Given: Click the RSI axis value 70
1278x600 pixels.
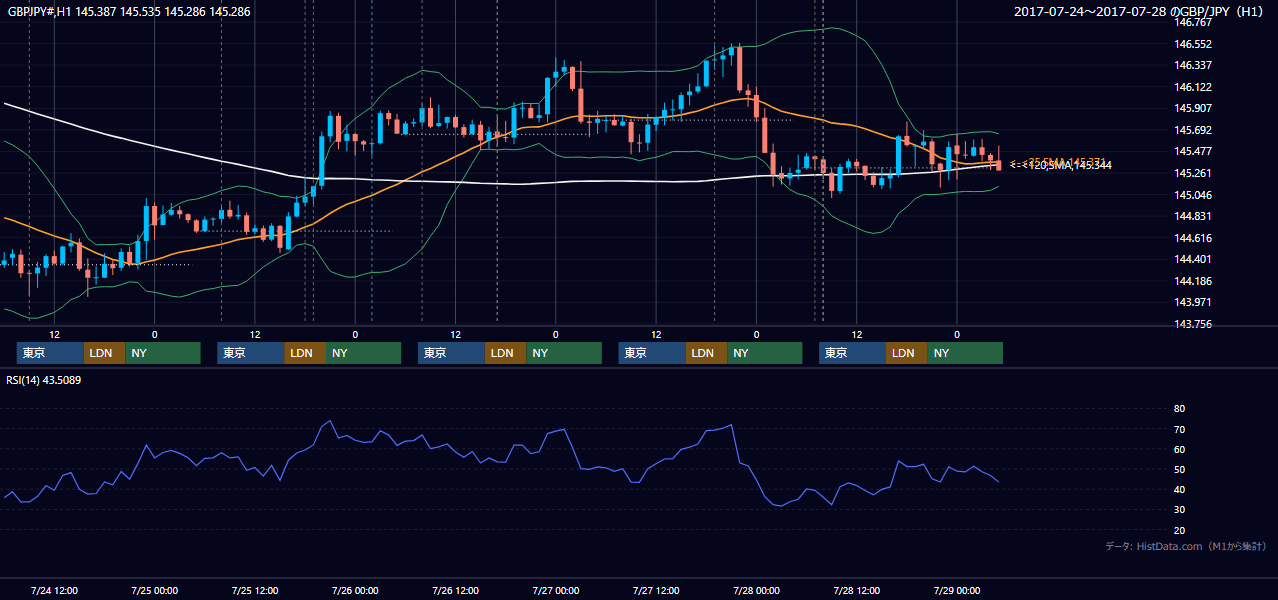Looking at the screenshot, I should (1179, 429).
